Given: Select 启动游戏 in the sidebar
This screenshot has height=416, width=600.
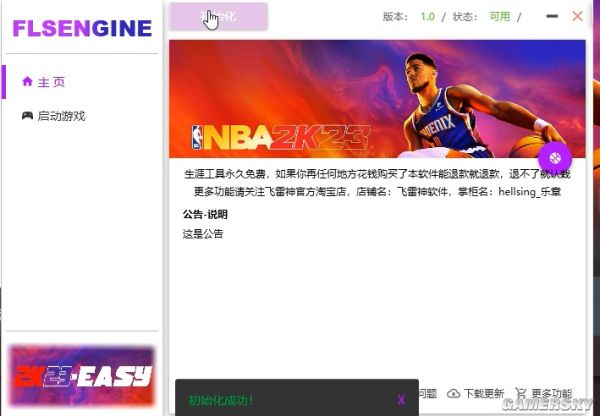Looking at the screenshot, I should coord(53,116).
